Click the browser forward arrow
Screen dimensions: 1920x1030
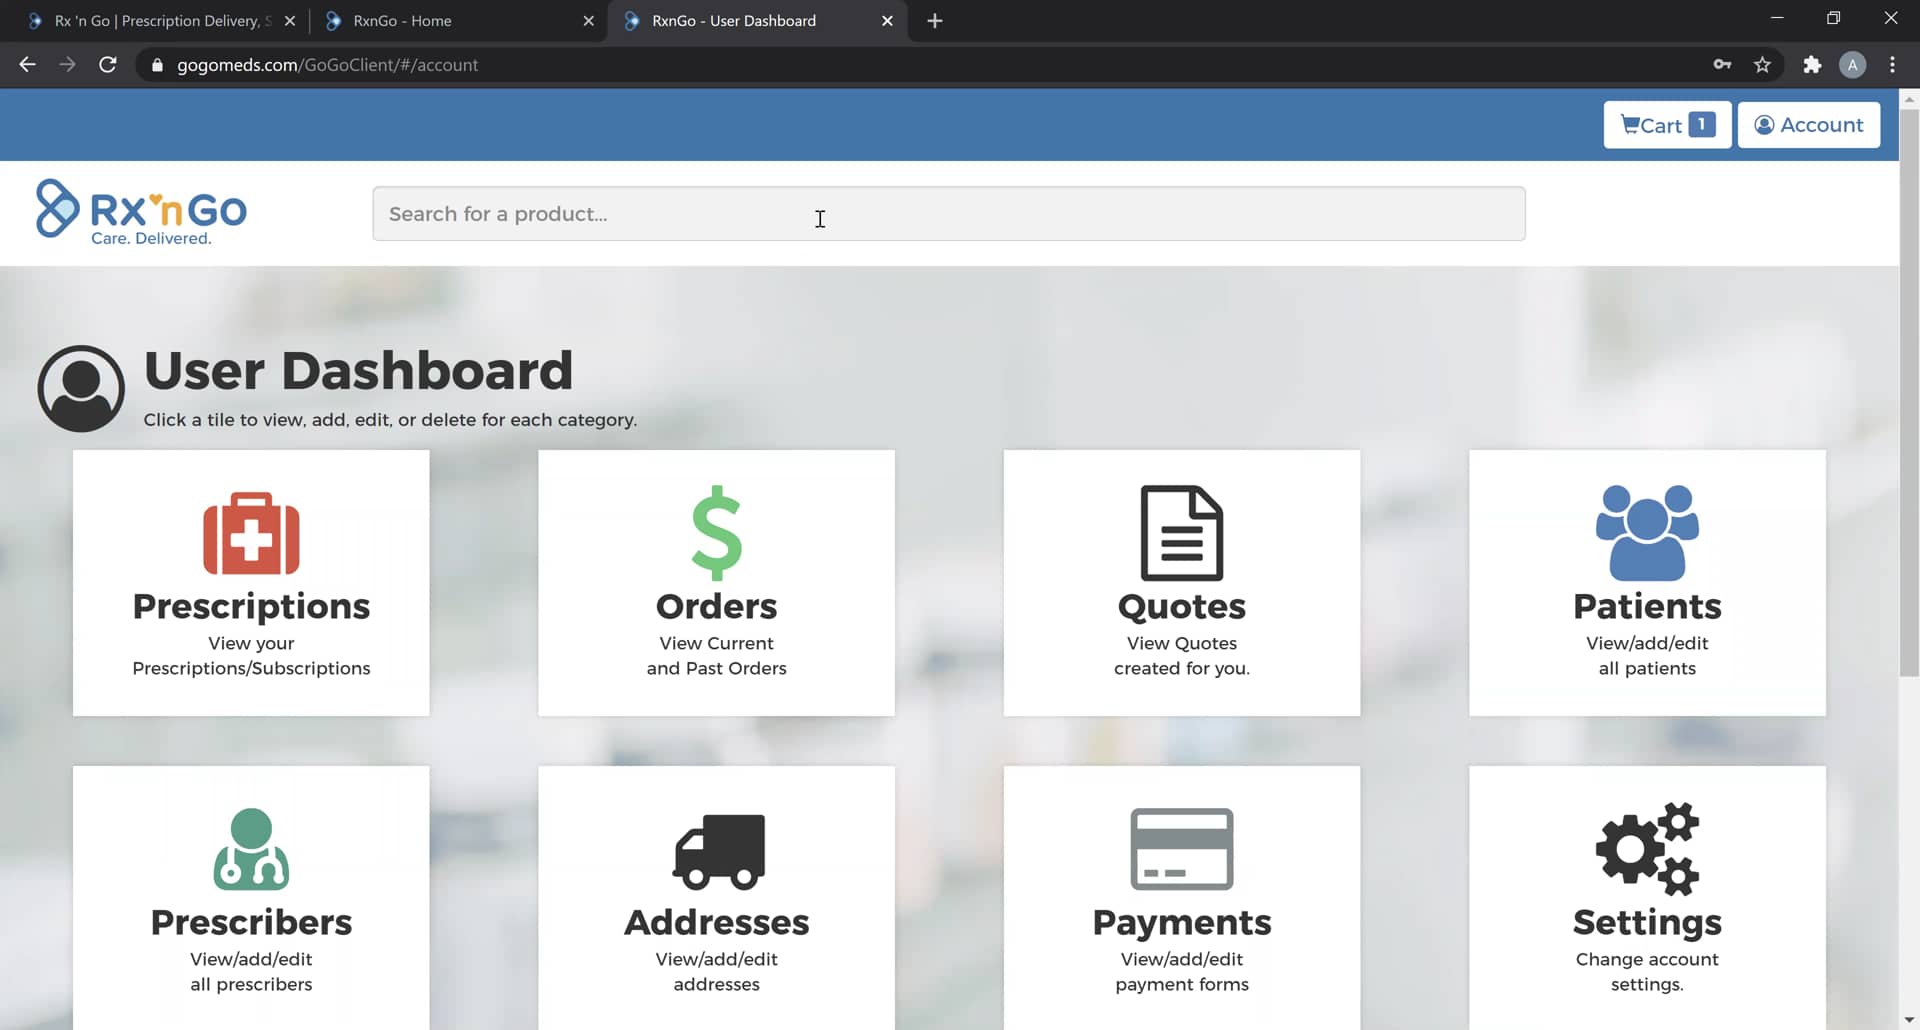(67, 65)
